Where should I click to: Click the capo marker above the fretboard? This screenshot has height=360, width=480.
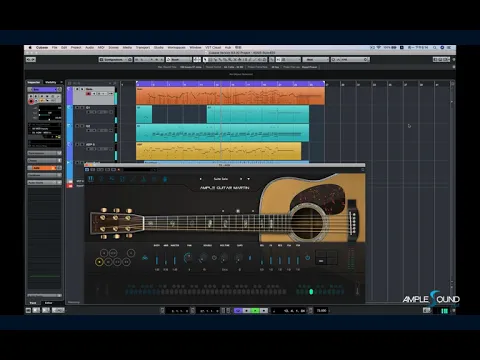[x=238, y=211]
